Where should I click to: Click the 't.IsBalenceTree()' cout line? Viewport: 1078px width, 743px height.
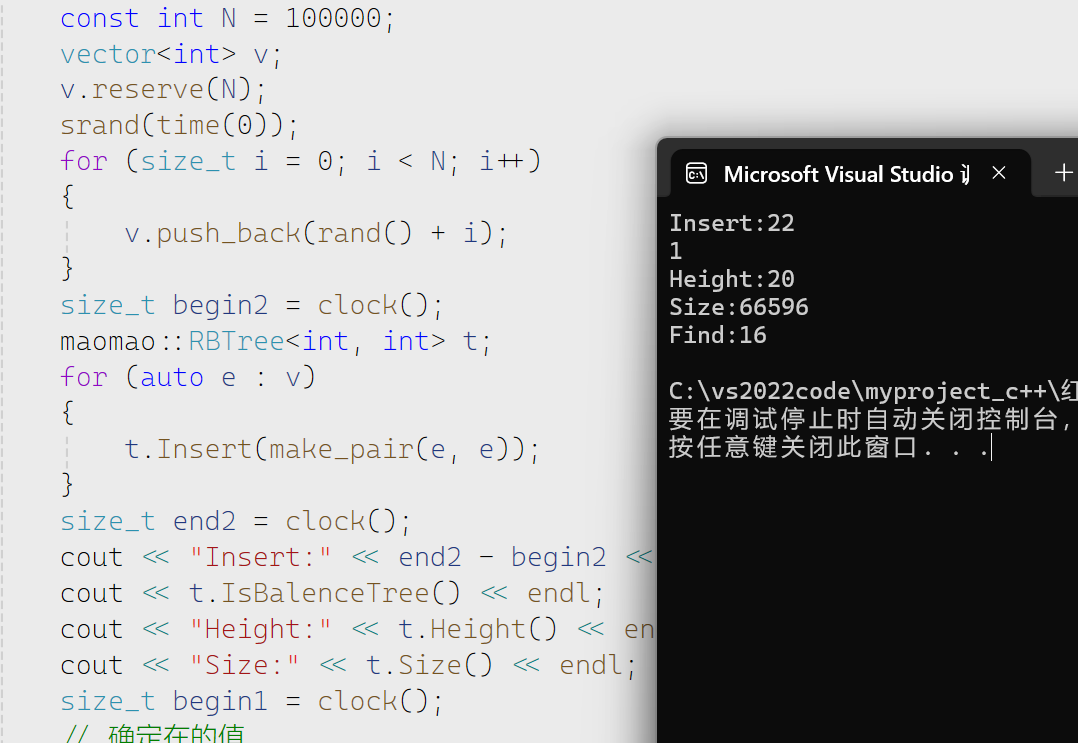click(x=332, y=594)
